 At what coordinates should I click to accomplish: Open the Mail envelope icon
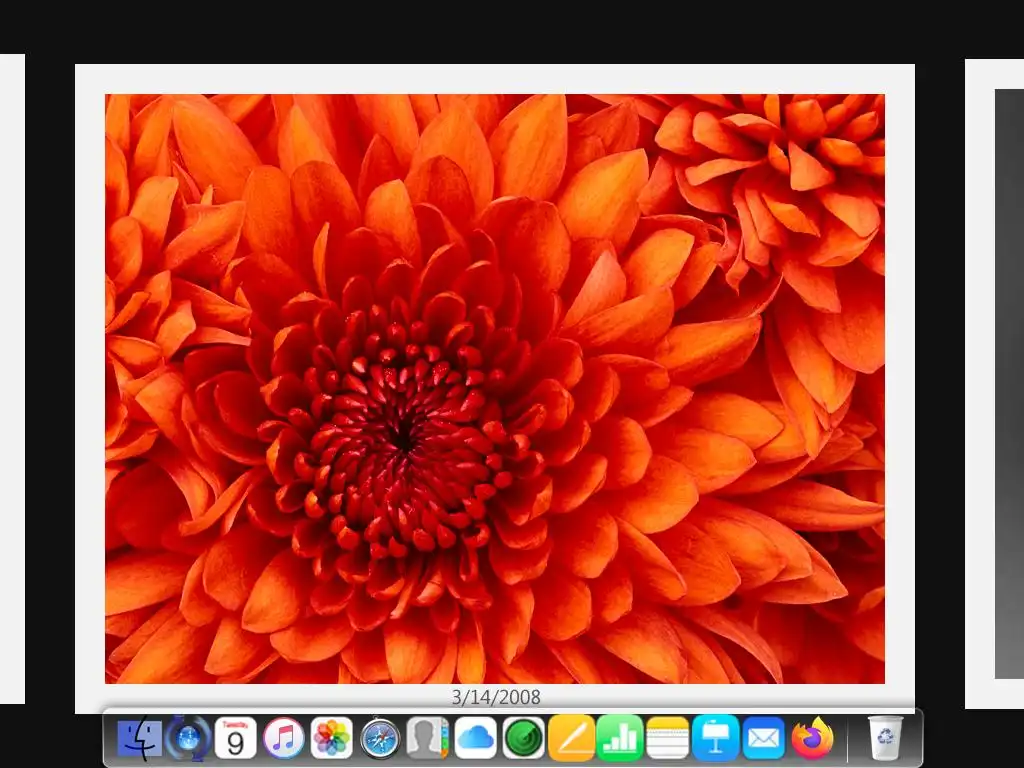[763, 738]
